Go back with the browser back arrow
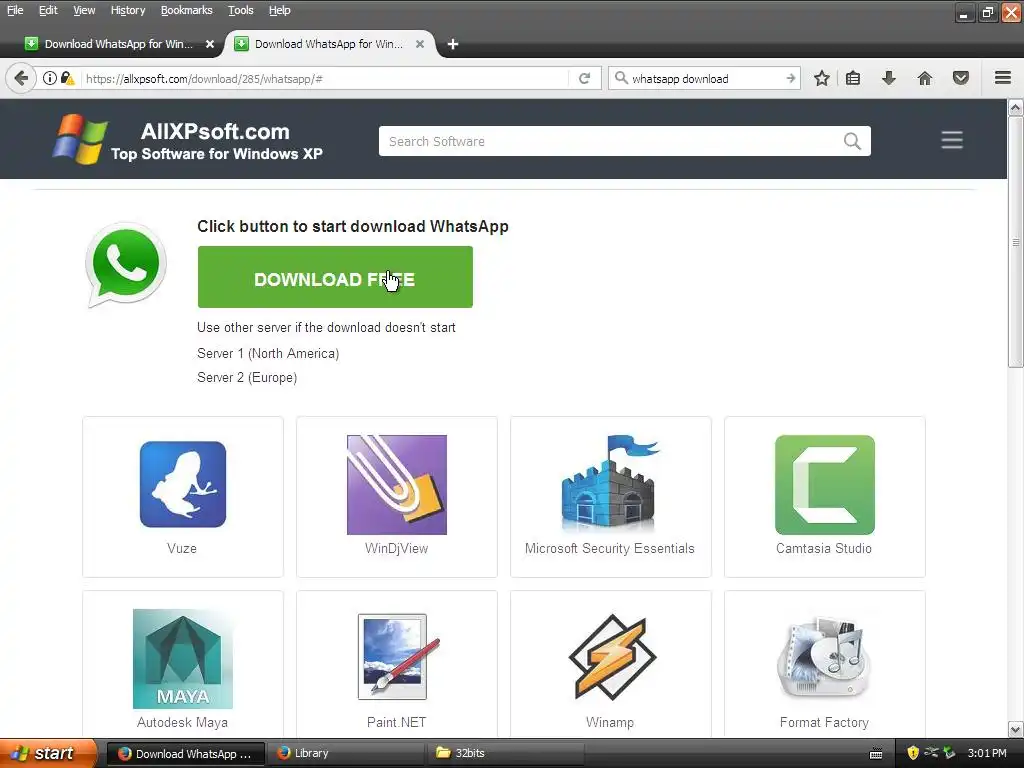This screenshot has width=1024, height=768. point(21,78)
